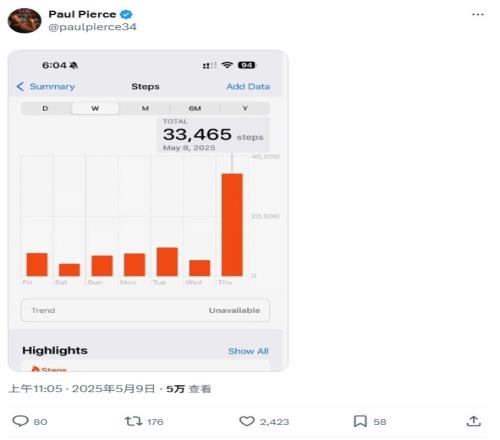Switch to the Y year tab
500x440 pixels.
[x=245, y=109]
